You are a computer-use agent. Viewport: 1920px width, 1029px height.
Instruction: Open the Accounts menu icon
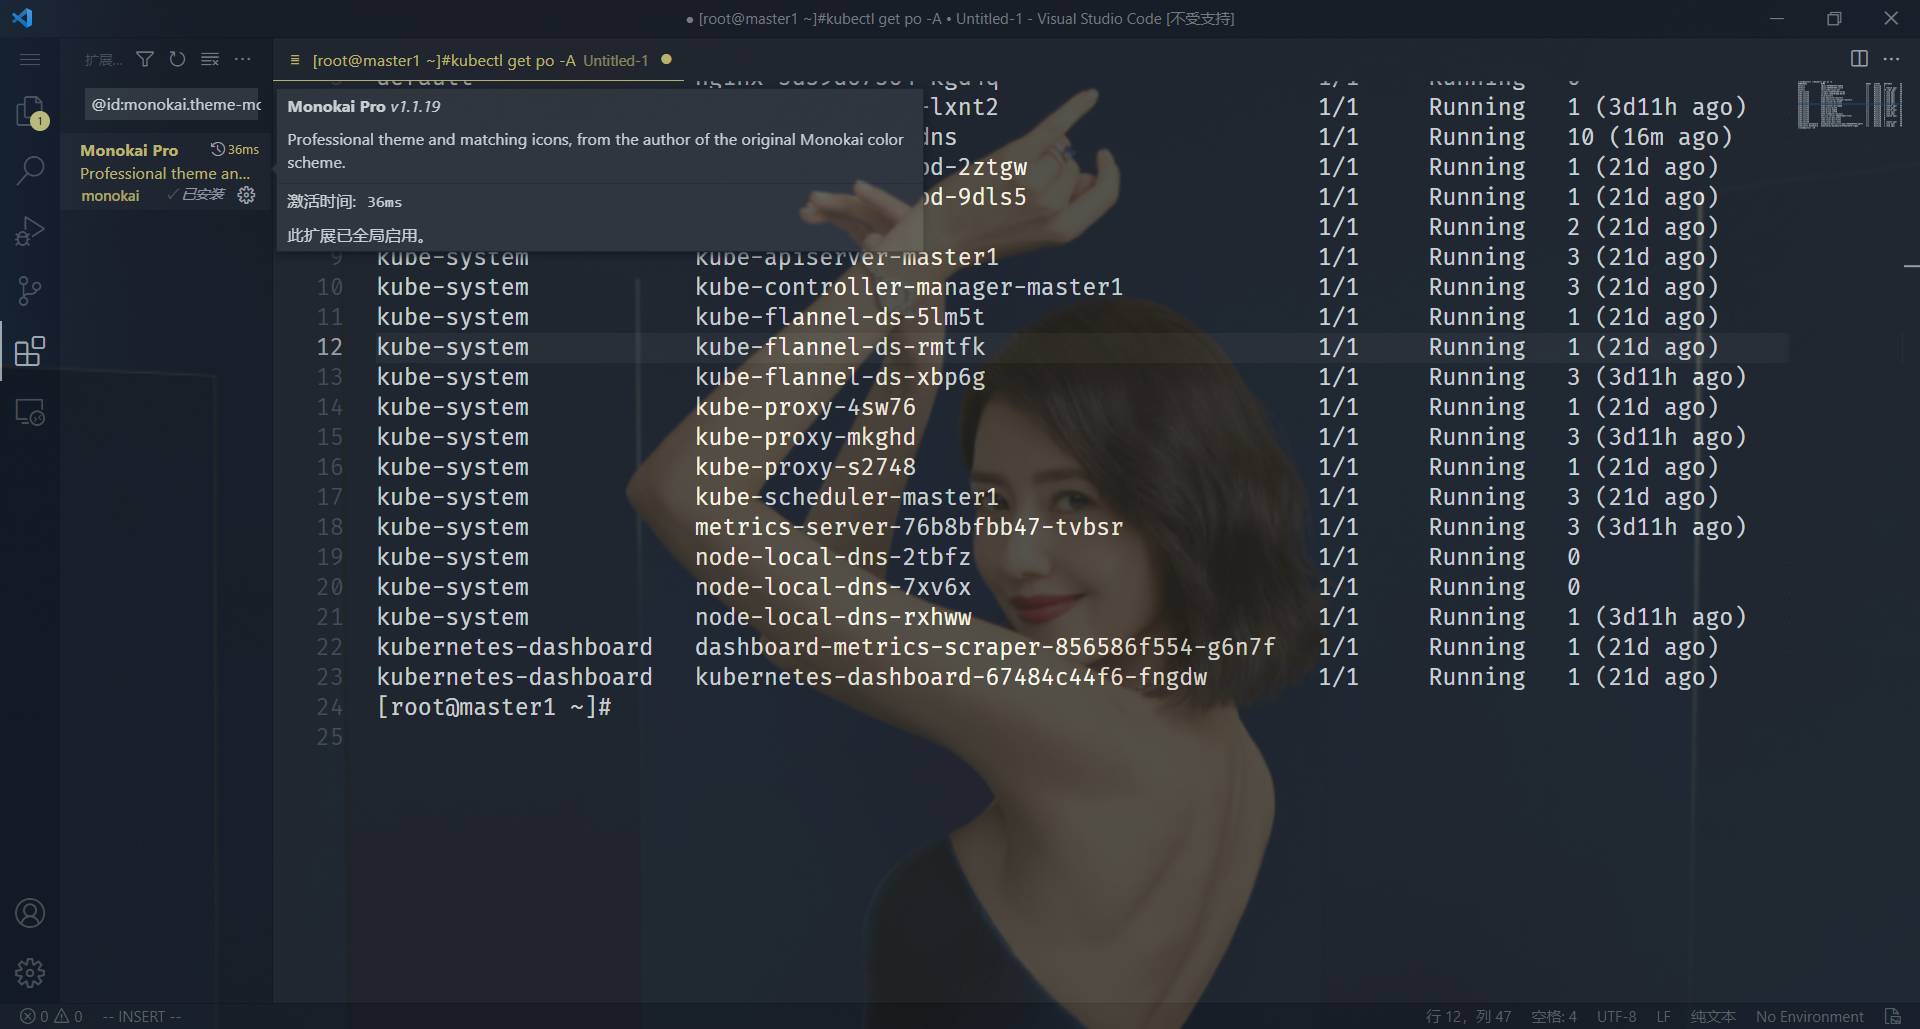point(30,913)
